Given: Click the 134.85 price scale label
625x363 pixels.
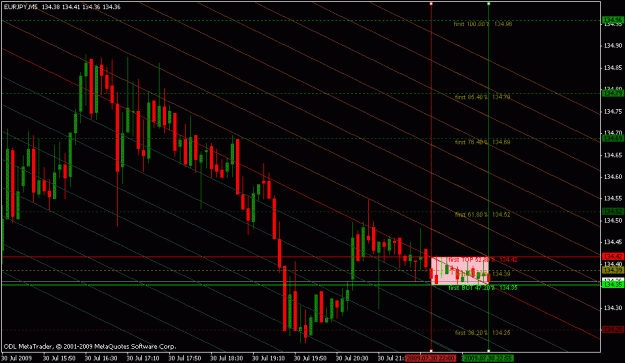Looking at the screenshot, I should [x=613, y=68].
